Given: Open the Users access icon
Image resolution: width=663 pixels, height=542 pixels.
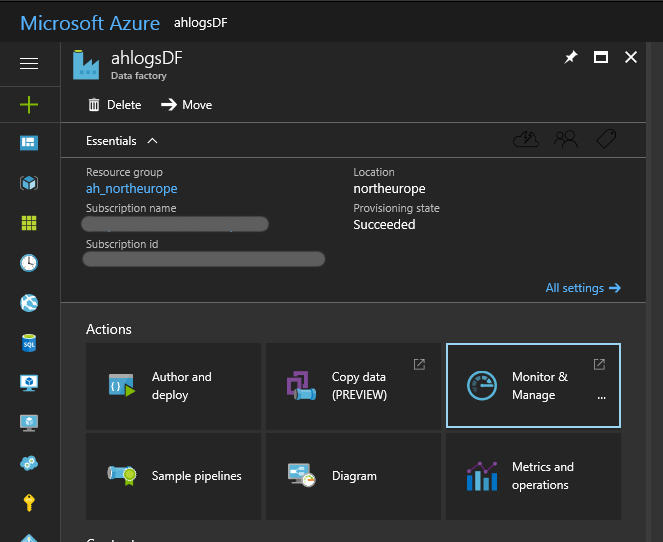Looking at the screenshot, I should click(566, 139).
